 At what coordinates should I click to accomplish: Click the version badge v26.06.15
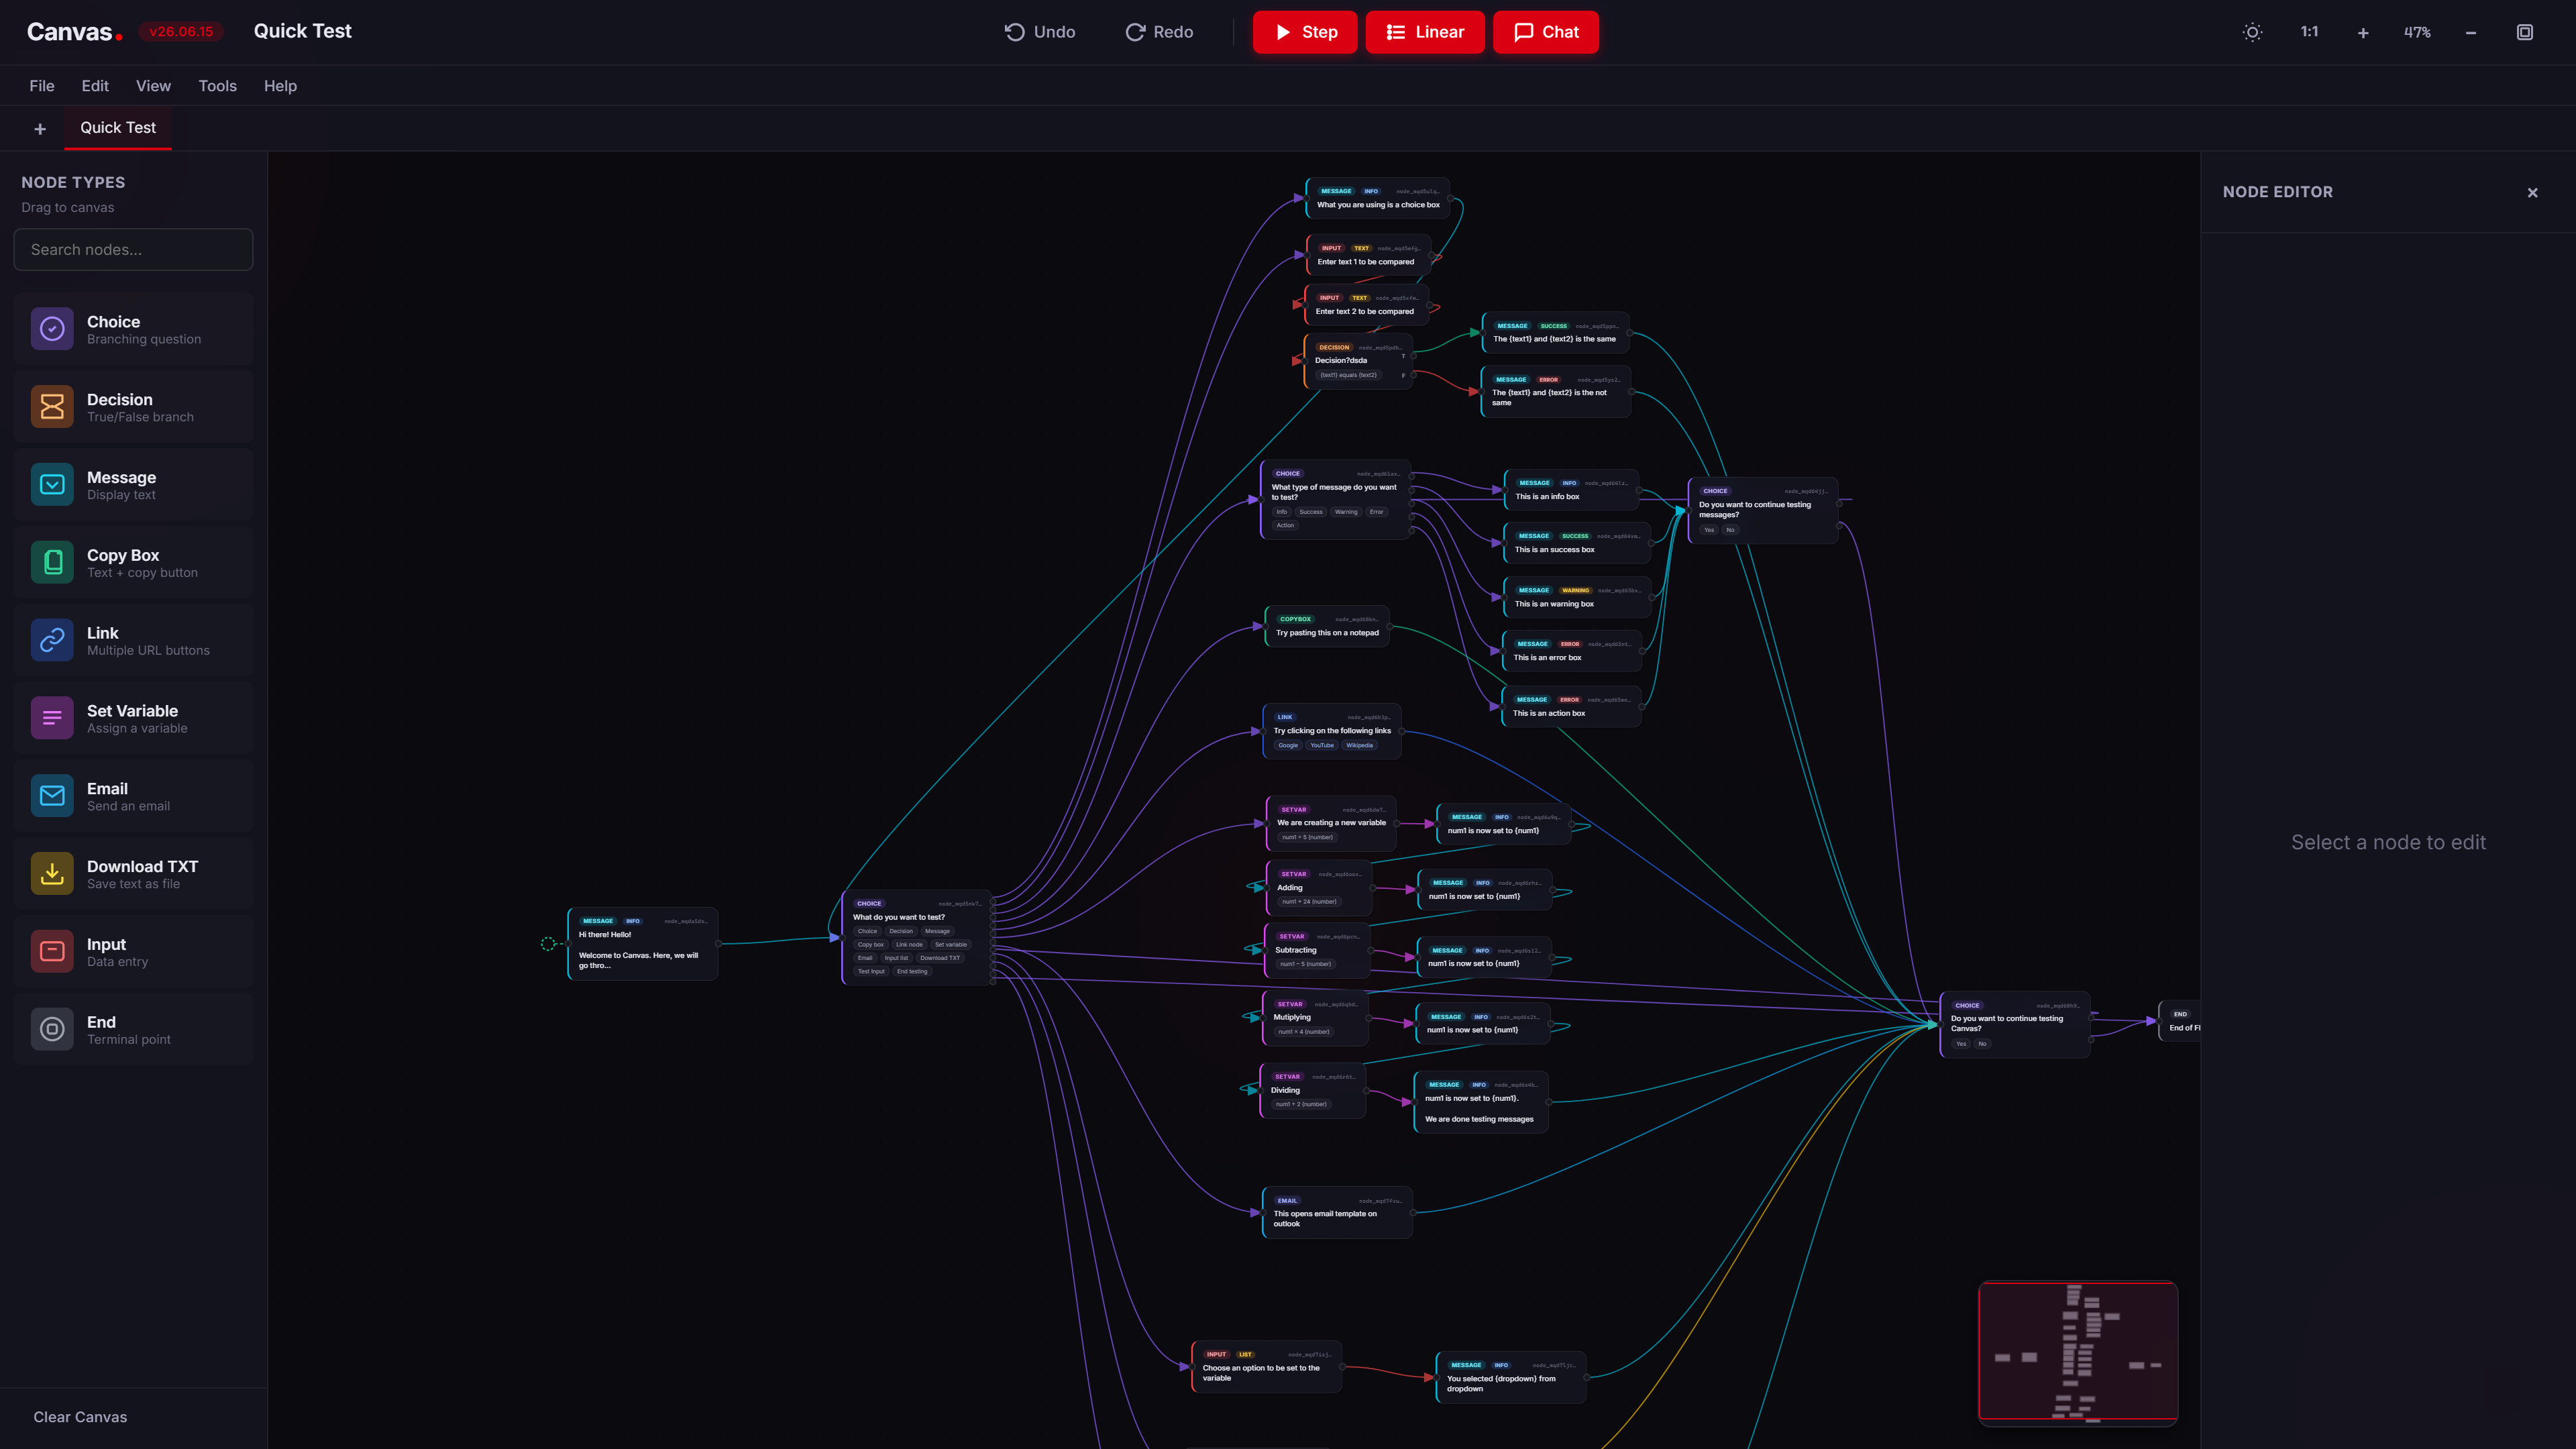coord(181,31)
